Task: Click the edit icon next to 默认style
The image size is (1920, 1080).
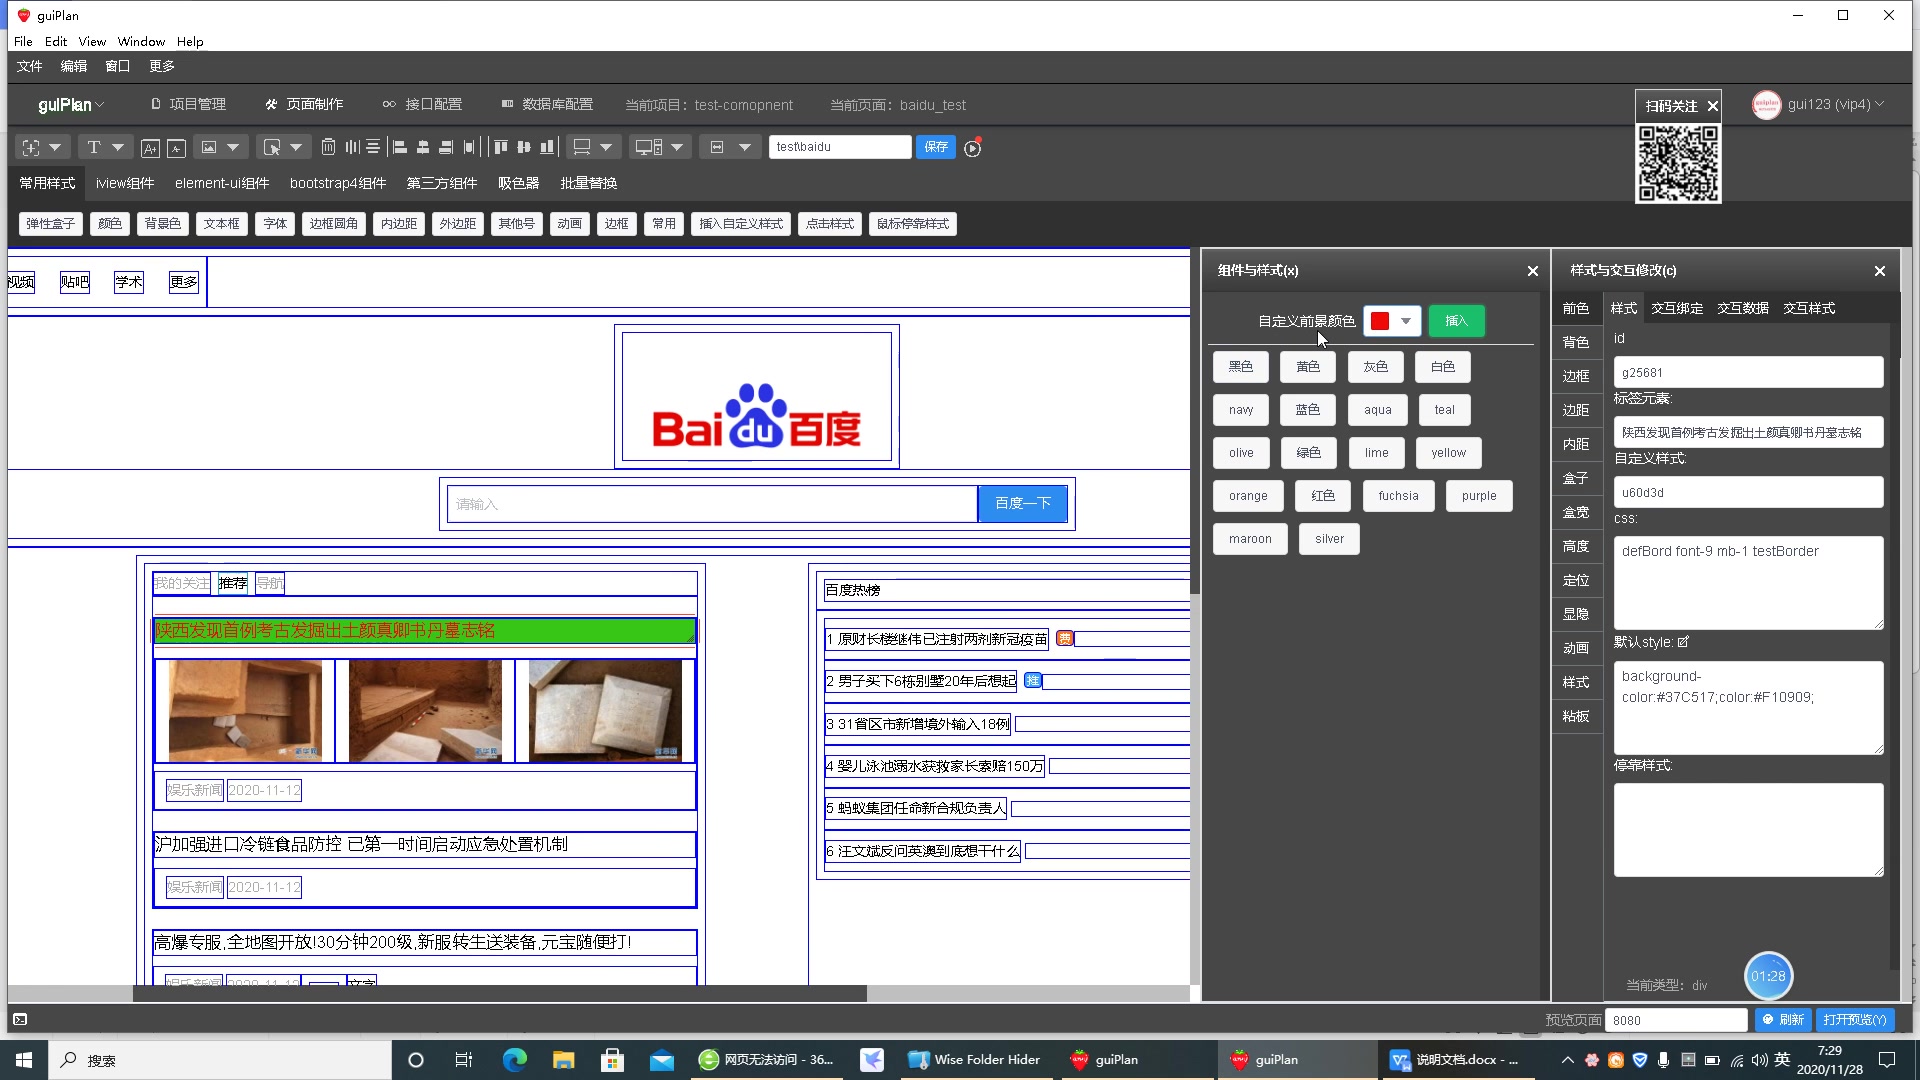Action: click(x=1683, y=642)
